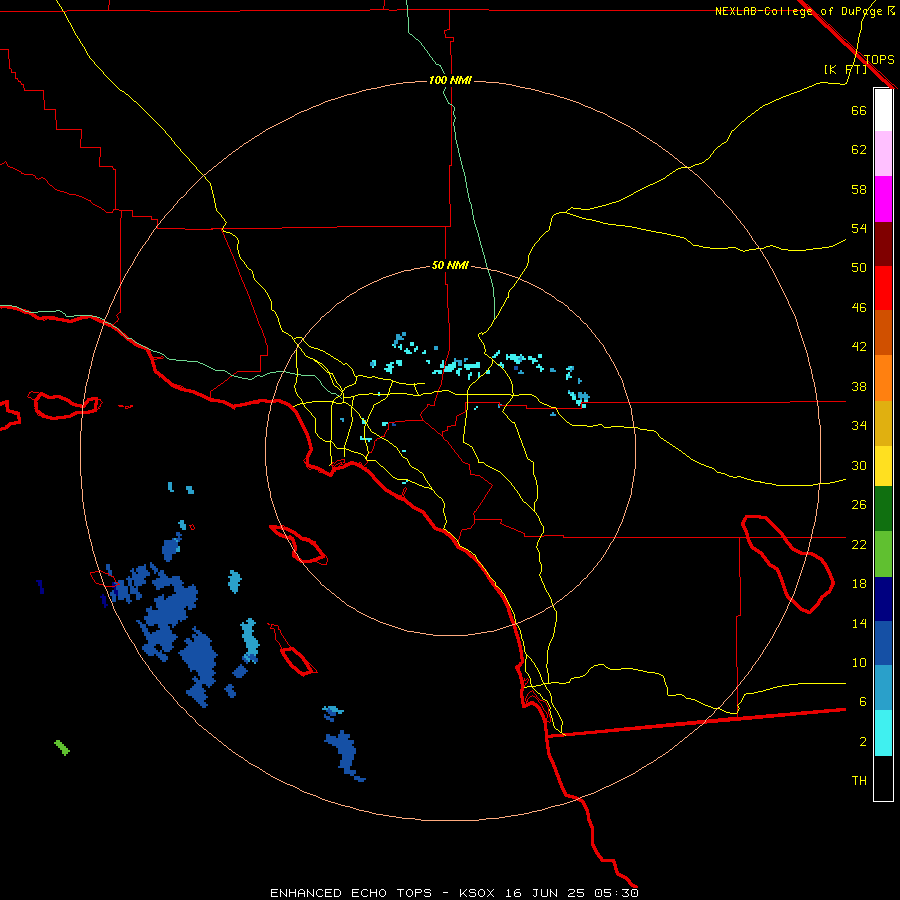Click the light pink 62 kft legend swatch
The width and height of the screenshot is (900, 900).
tap(883, 153)
